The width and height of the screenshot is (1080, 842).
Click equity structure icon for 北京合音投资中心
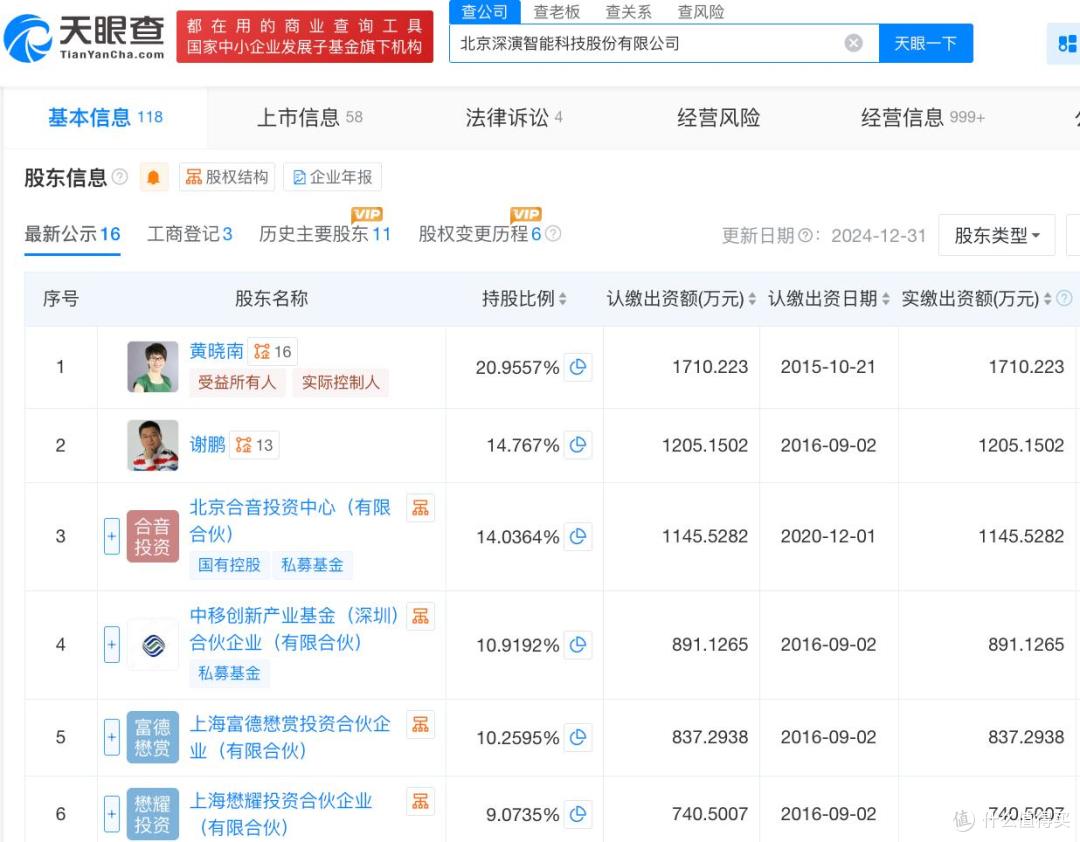click(420, 508)
